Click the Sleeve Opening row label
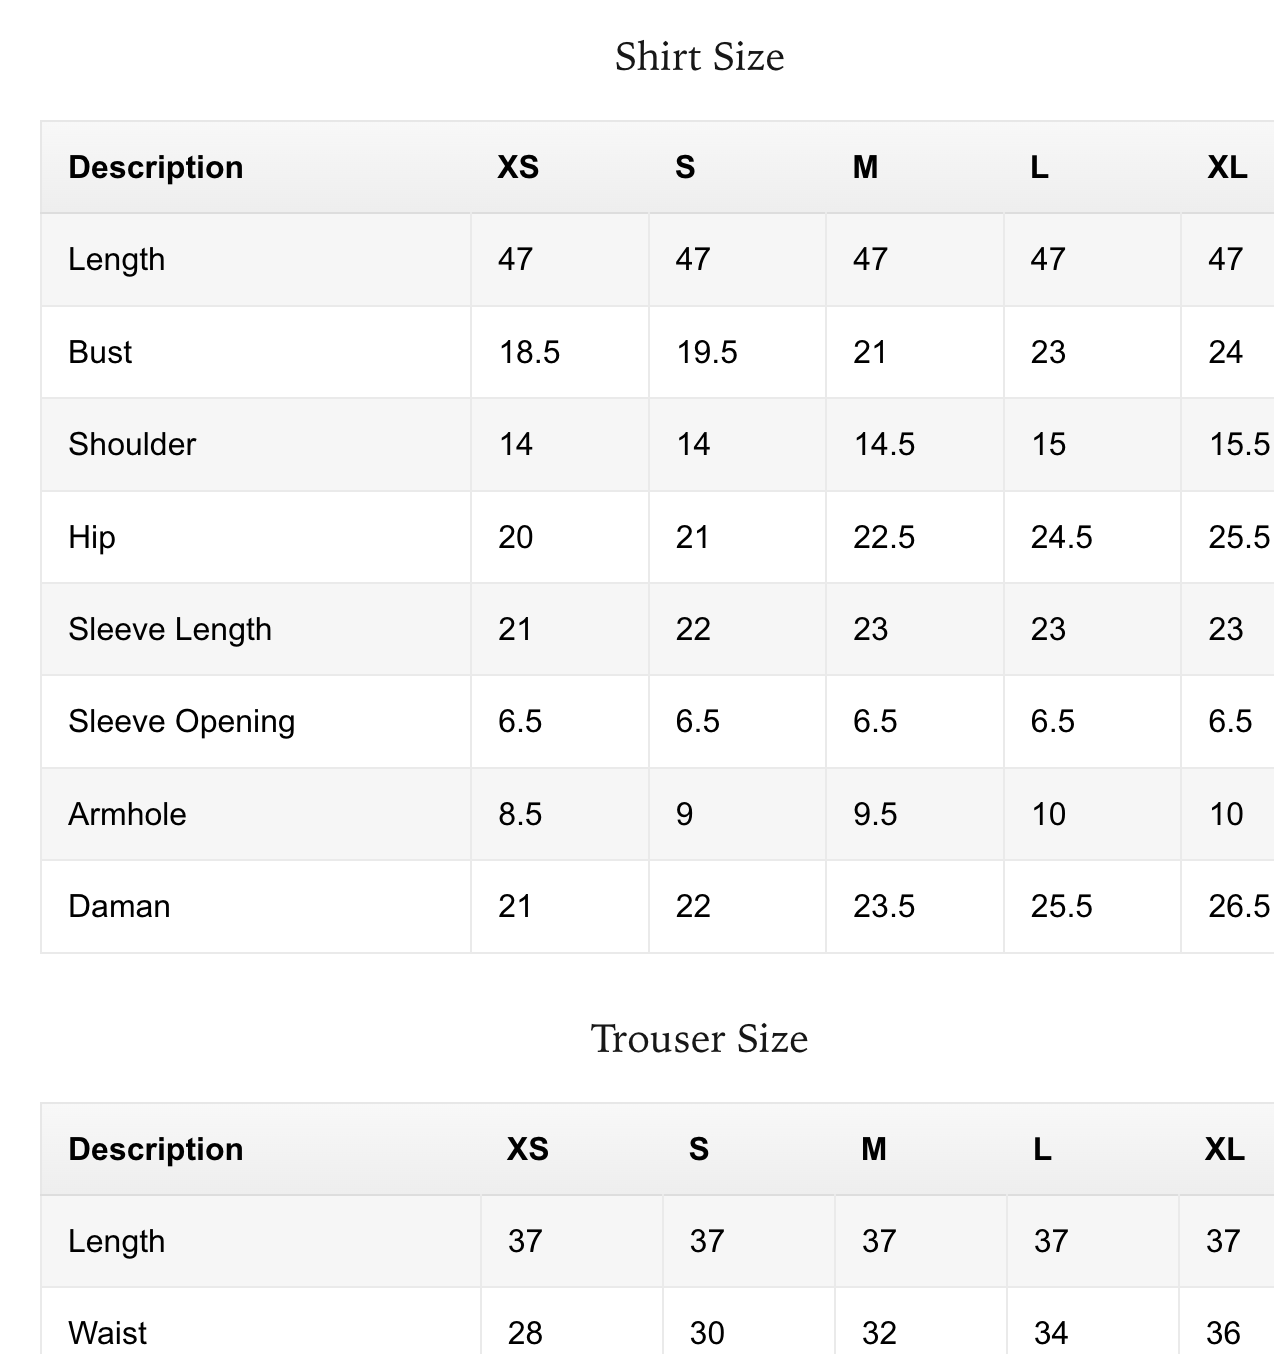The width and height of the screenshot is (1274, 1354). pos(182,721)
